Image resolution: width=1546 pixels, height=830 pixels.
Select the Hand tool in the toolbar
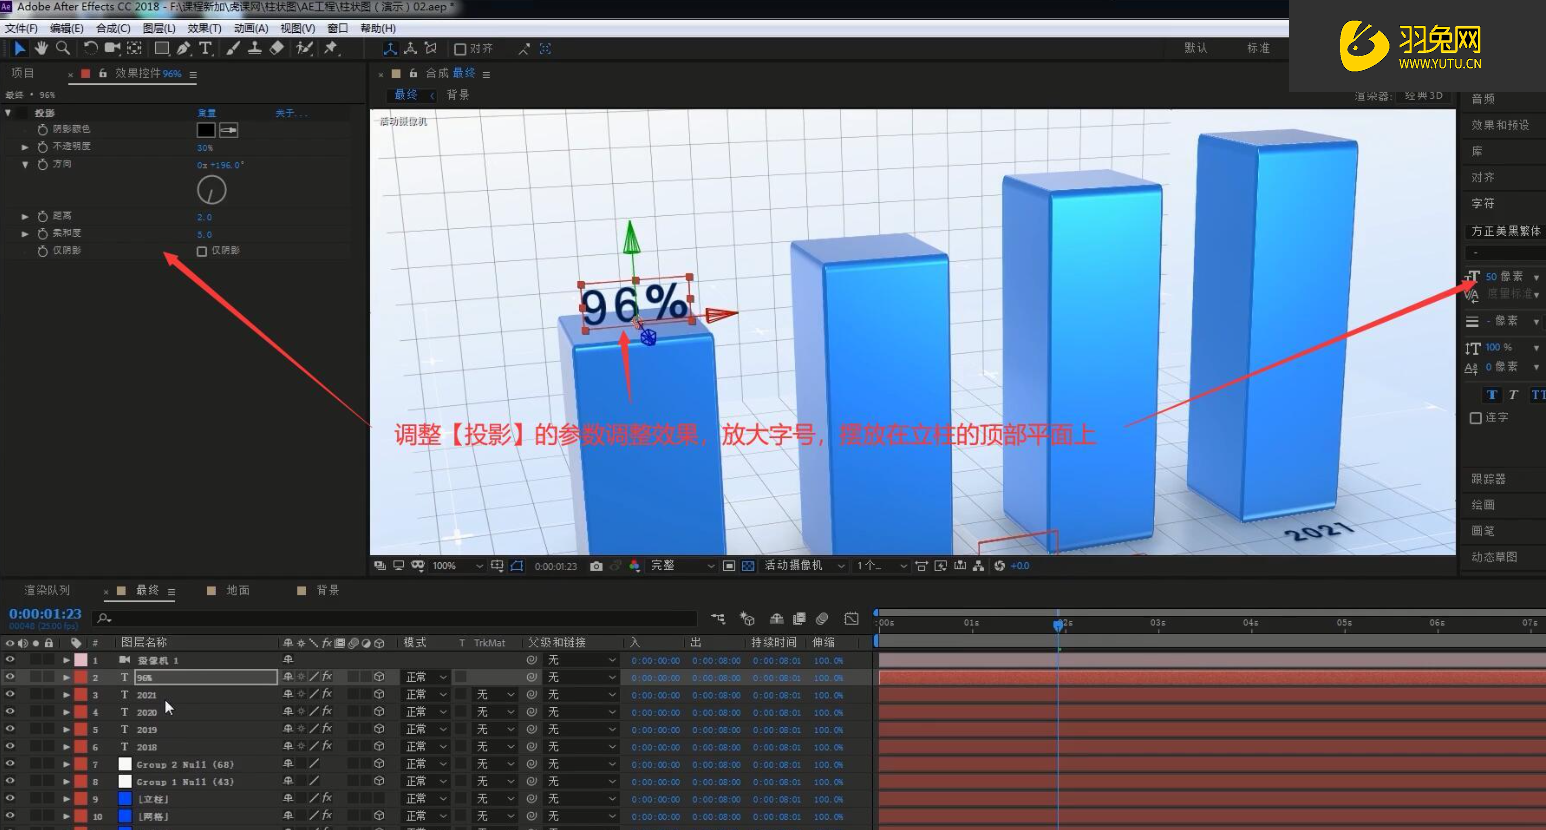pos(41,48)
